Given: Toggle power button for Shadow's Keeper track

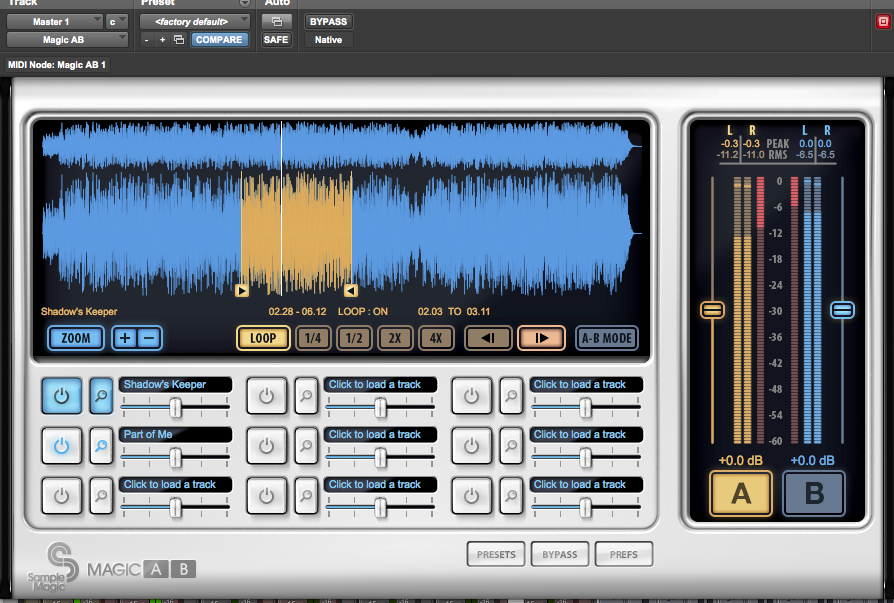Looking at the screenshot, I should tap(62, 395).
